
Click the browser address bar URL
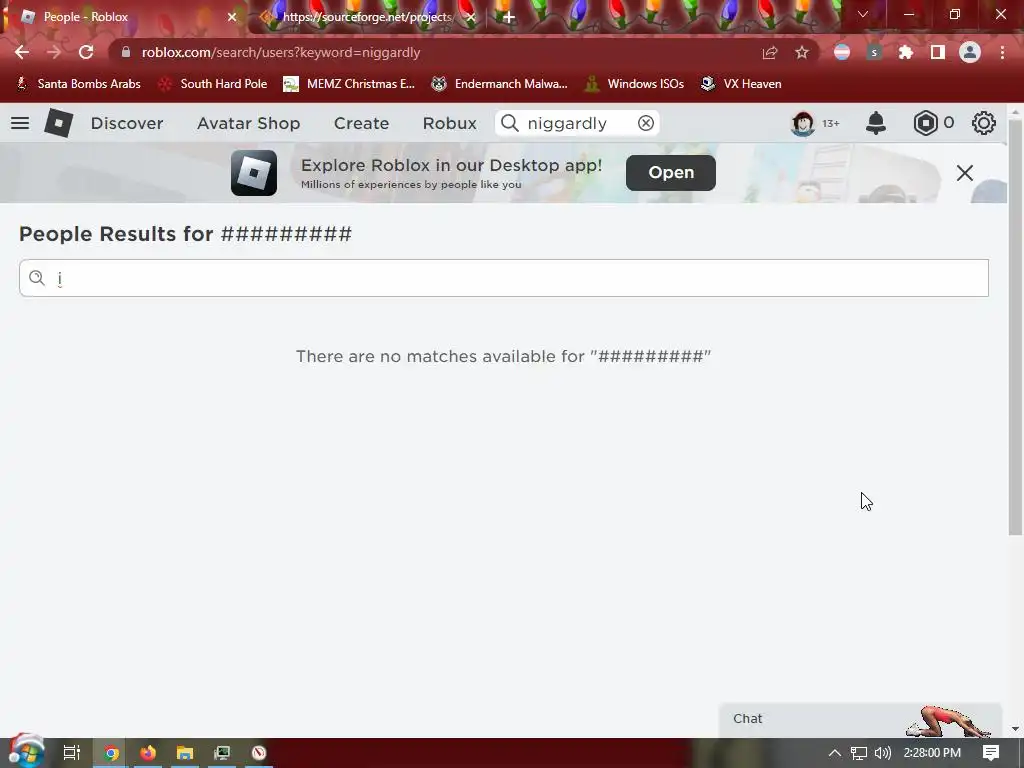pyautogui.click(x=281, y=52)
